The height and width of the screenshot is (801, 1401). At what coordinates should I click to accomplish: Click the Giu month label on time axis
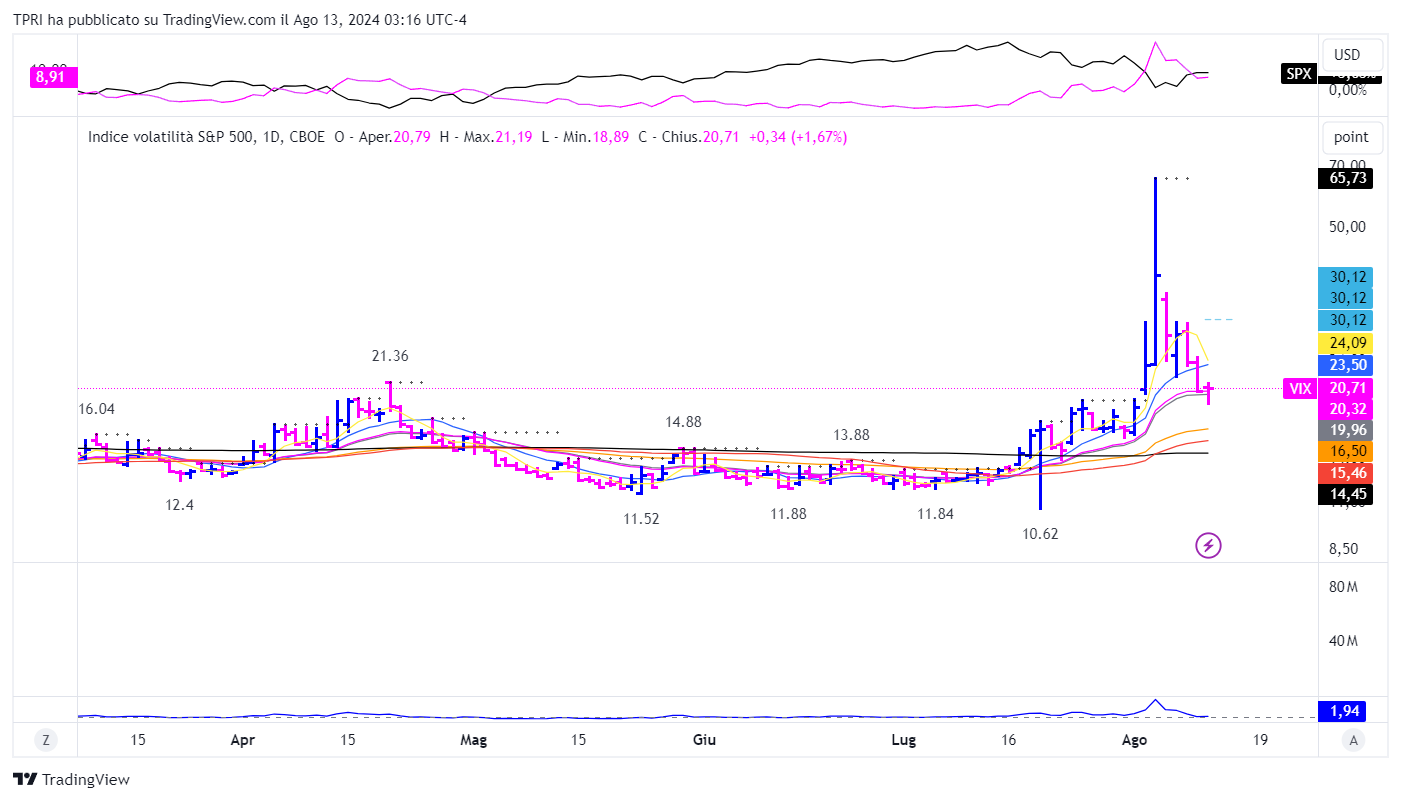pos(704,741)
